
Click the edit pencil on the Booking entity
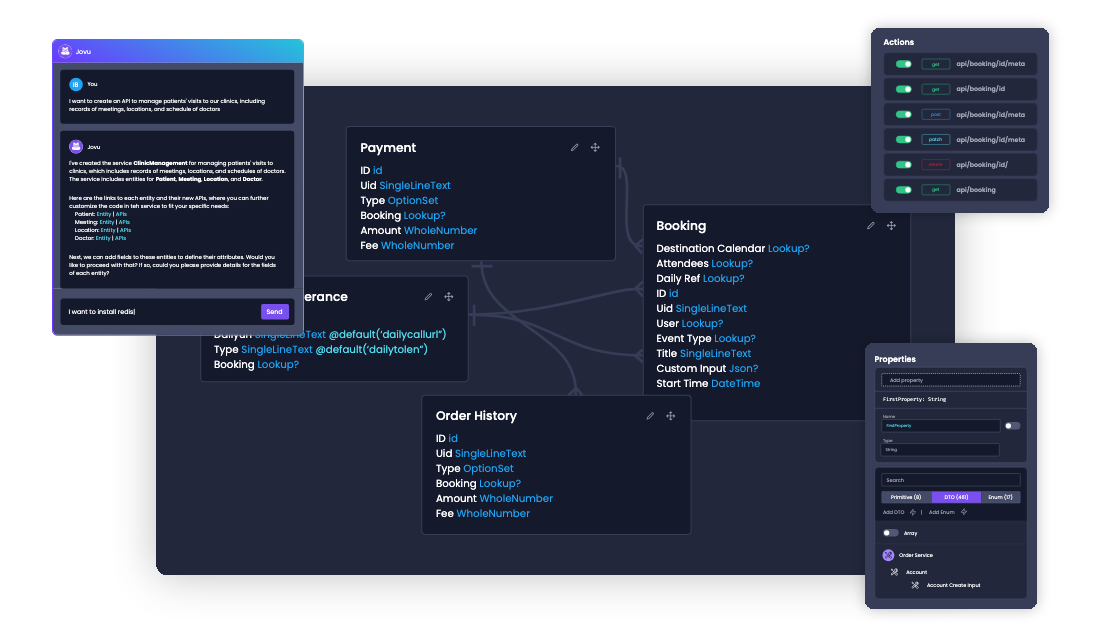[x=870, y=225]
